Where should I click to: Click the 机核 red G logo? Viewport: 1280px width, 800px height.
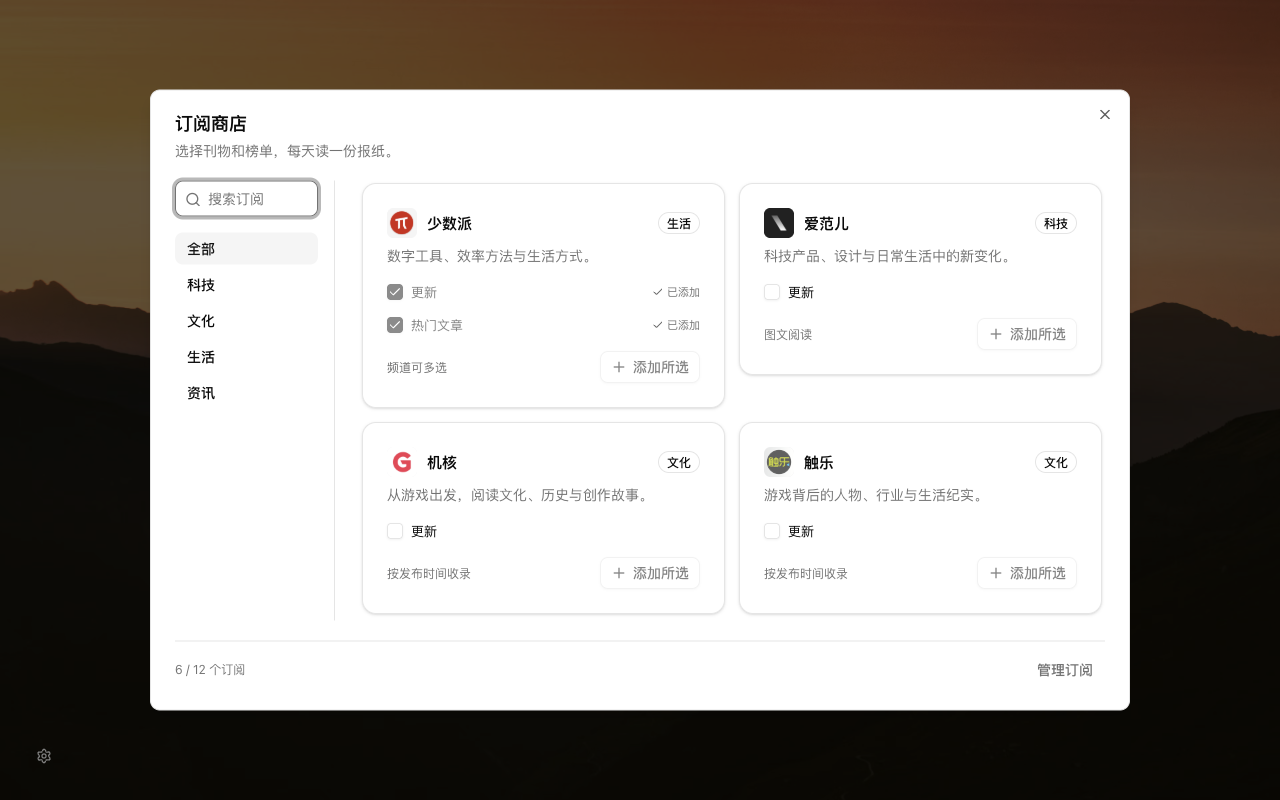point(402,462)
